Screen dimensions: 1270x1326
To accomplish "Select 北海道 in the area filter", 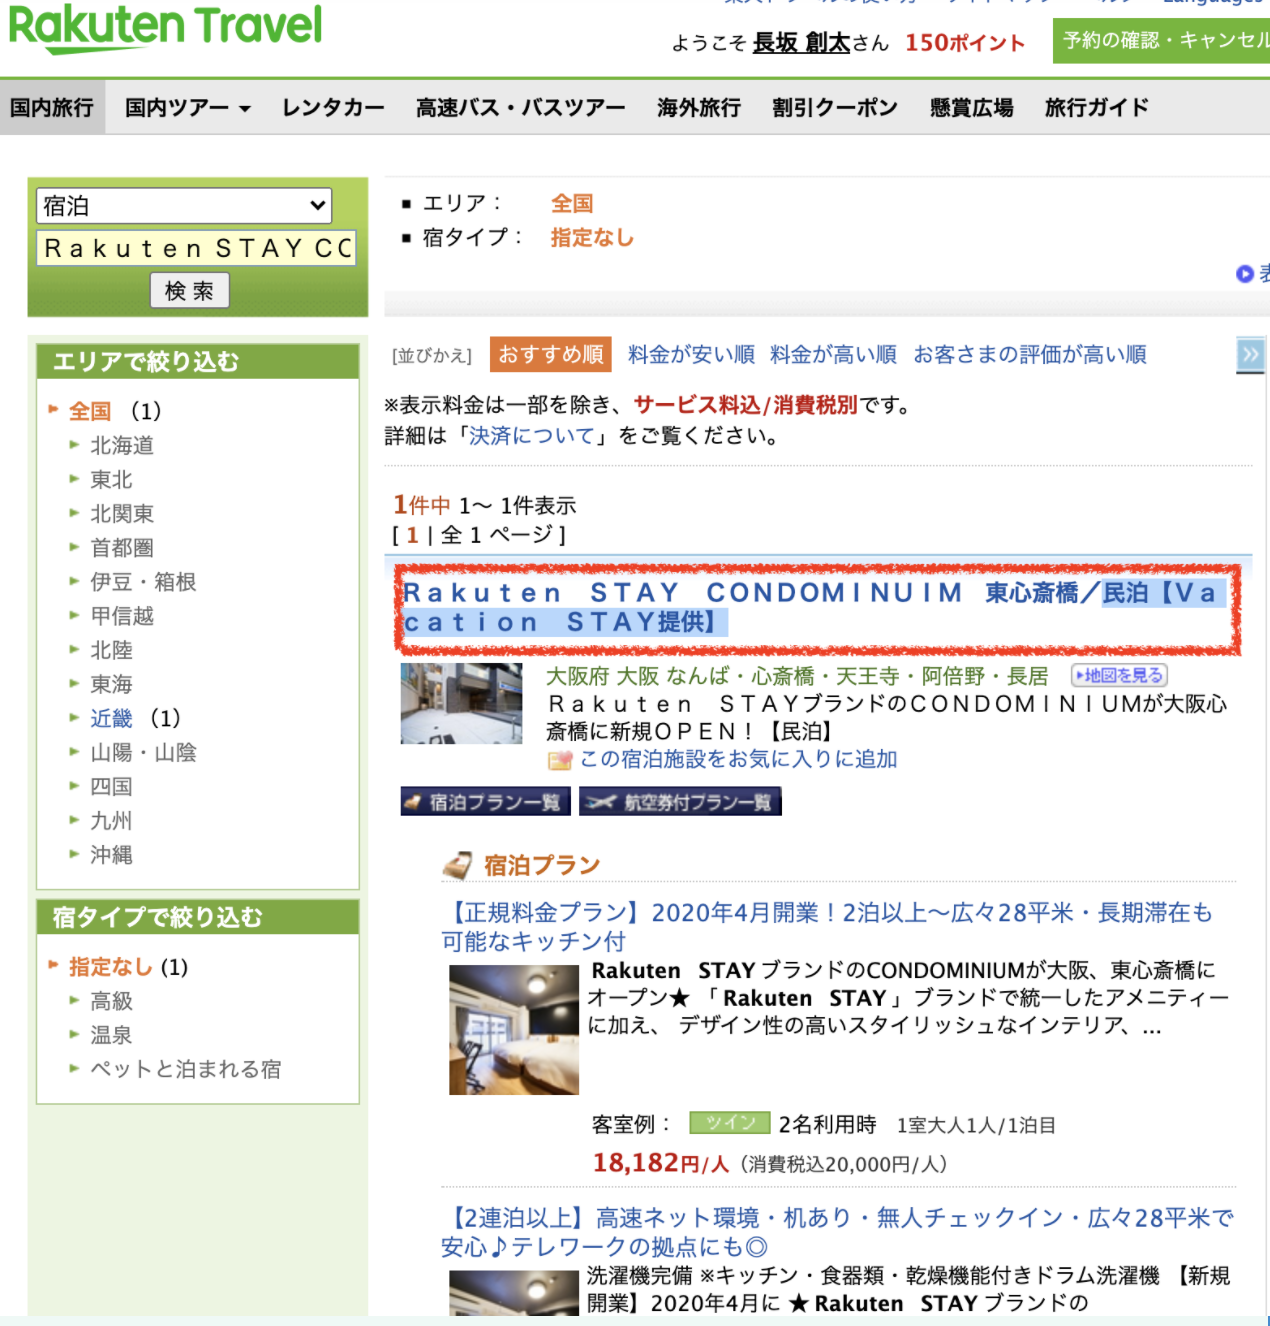I will pyautogui.click(x=122, y=446).
